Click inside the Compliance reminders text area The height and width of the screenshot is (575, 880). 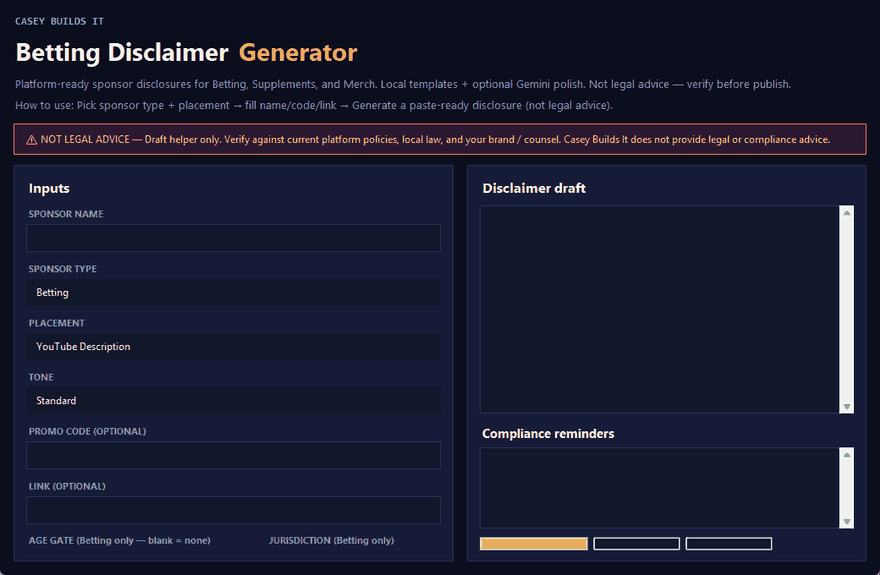[659, 487]
